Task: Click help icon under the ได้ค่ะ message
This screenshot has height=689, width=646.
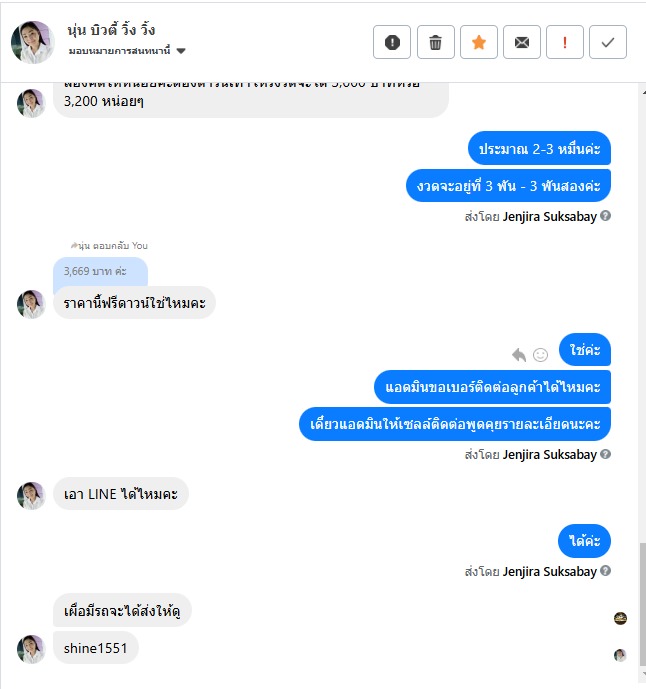Action: pos(606,570)
